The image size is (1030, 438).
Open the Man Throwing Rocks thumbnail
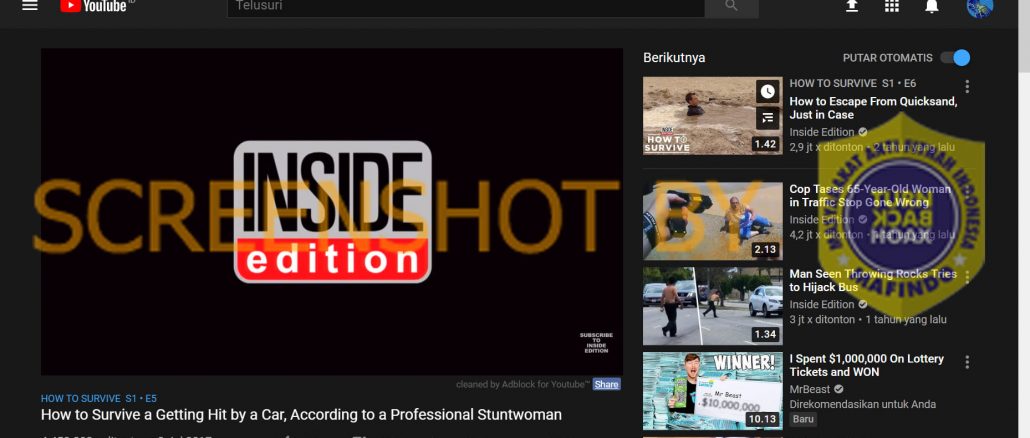(713, 306)
